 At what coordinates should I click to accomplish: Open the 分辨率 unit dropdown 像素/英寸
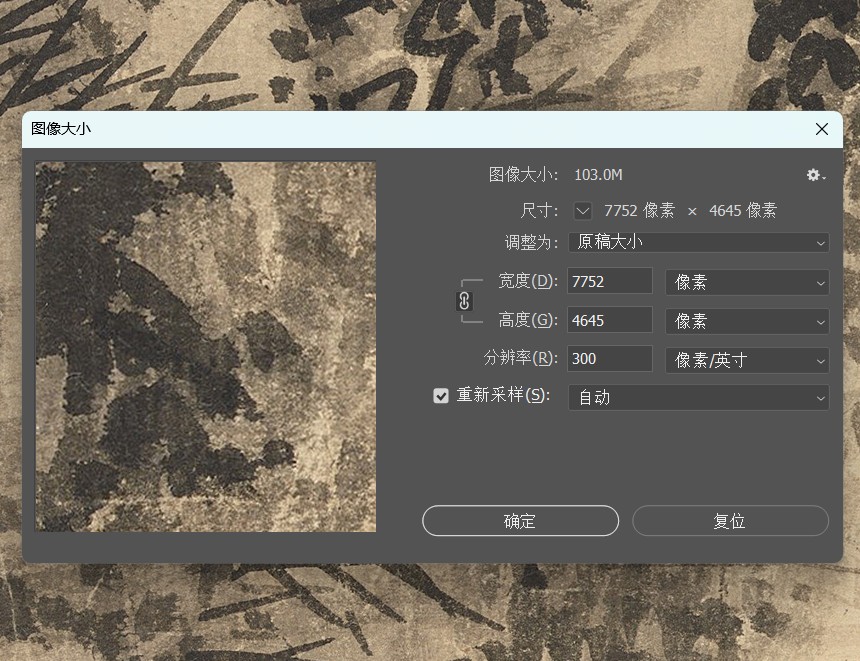point(747,360)
